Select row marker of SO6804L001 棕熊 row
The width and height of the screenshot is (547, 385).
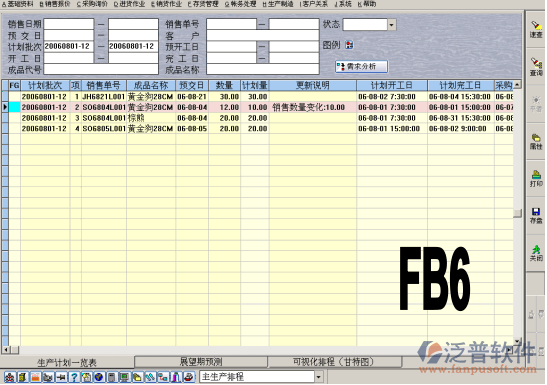(5, 118)
